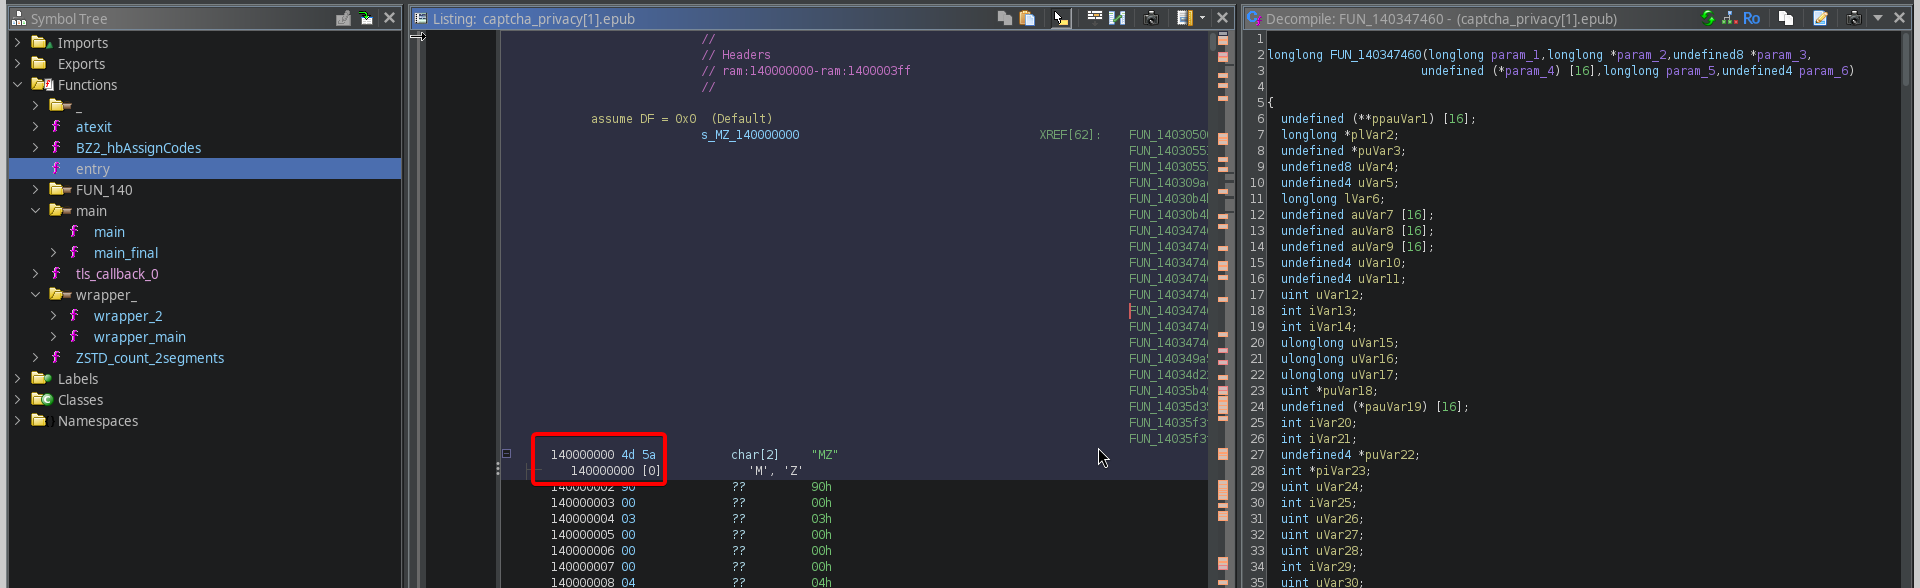Viewport: 1920px width, 588px height.
Task: Collapse the main folder in Functions
Action: click(36, 211)
